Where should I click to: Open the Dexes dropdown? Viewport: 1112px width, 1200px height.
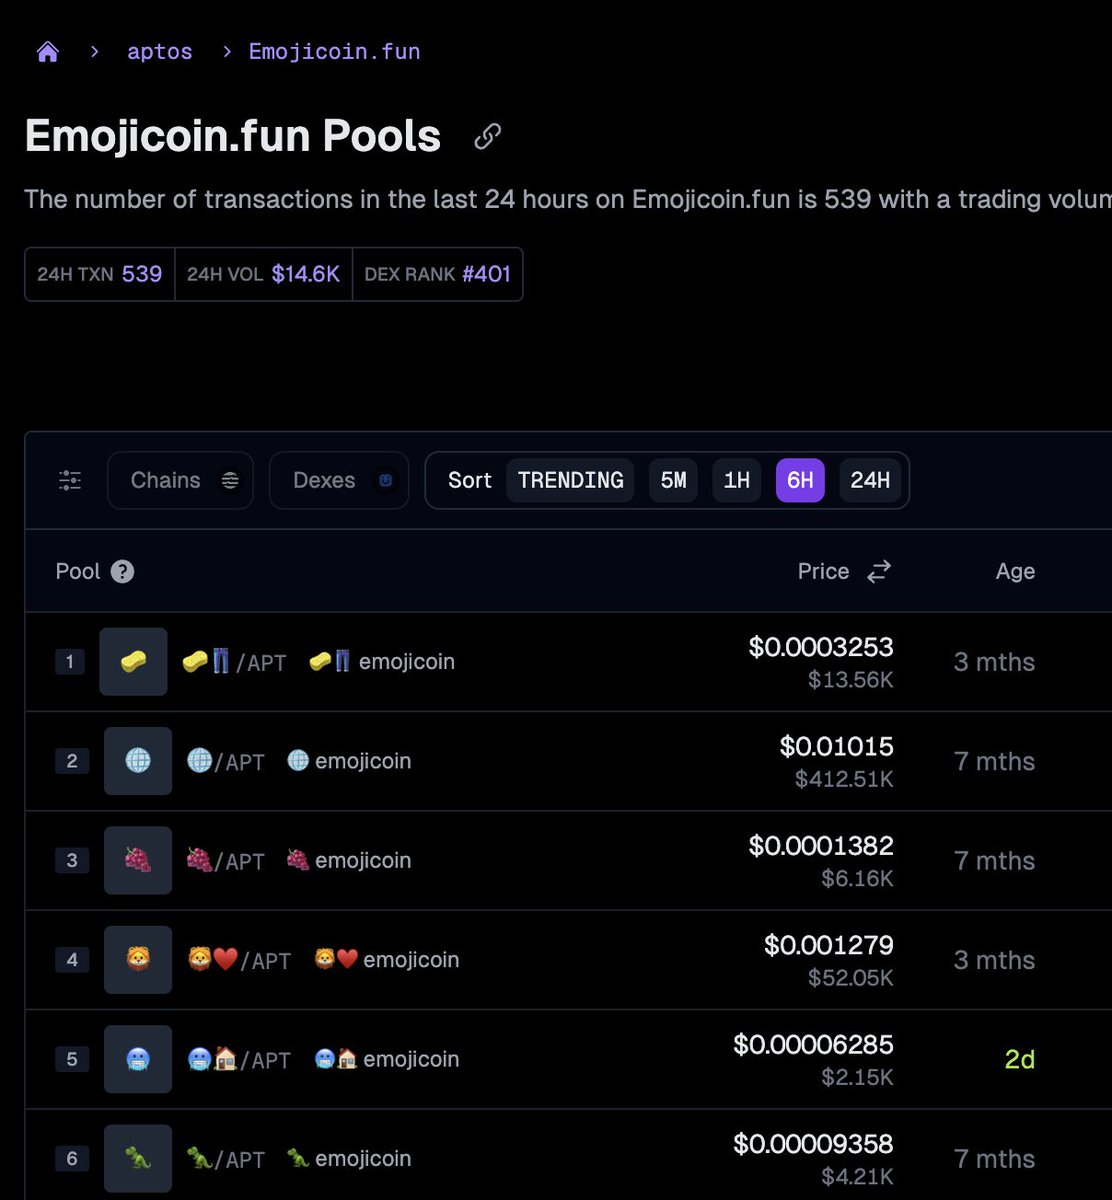click(x=338, y=480)
